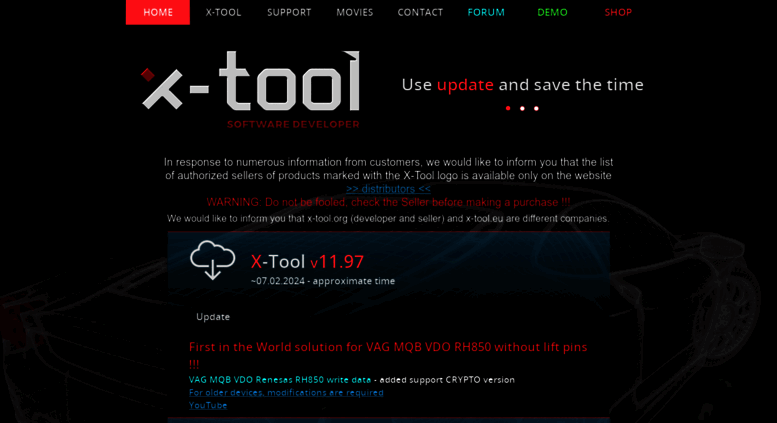Open the X-TOOL menu item
Image resolution: width=777 pixels, height=423 pixels.
(223, 12)
